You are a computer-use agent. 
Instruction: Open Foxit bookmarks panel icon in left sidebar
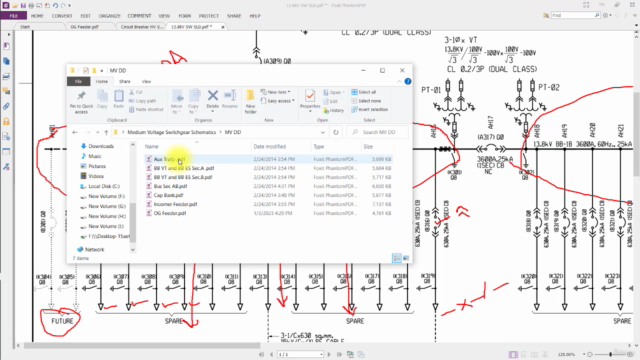[x=7, y=46]
